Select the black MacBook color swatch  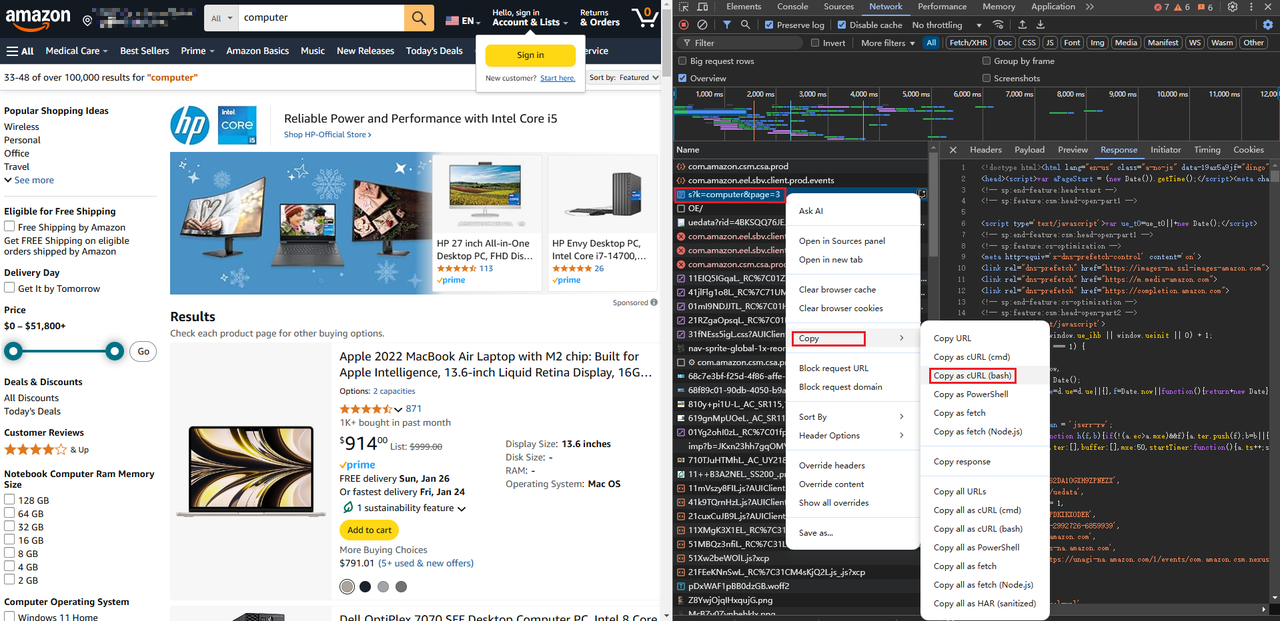365,587
